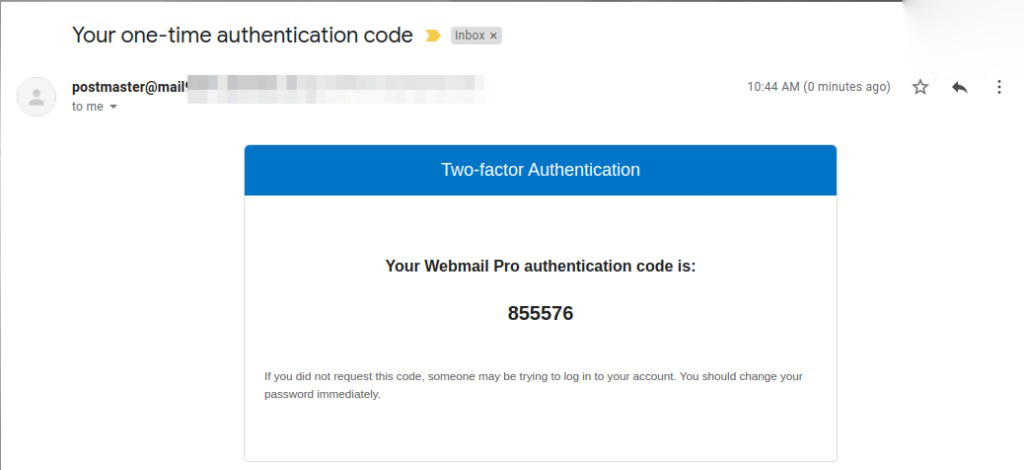This screenshot has width=1024, height=470.
Task: Click the Inbox label chip text
Action: [469, 36]
